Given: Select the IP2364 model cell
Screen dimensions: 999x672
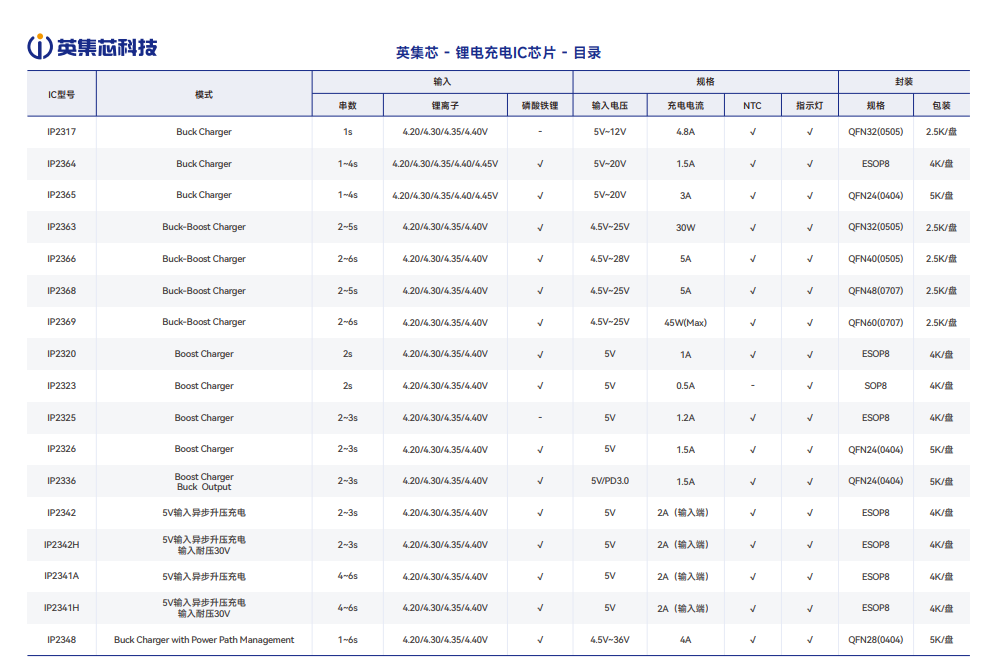Looking at the screenshot, I should coord(61,164).
